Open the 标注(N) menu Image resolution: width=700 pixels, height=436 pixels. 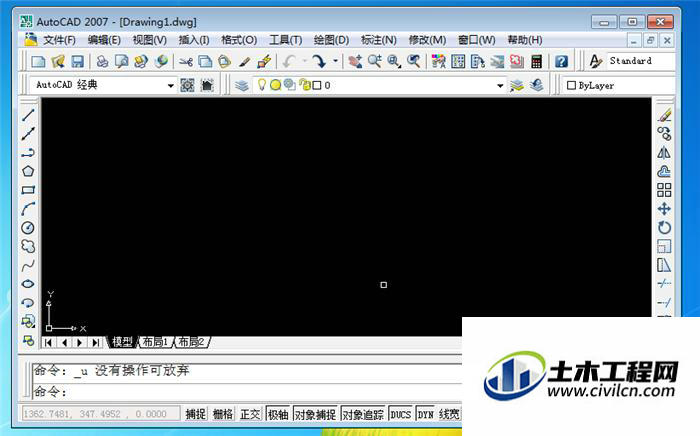coord(379,40)
